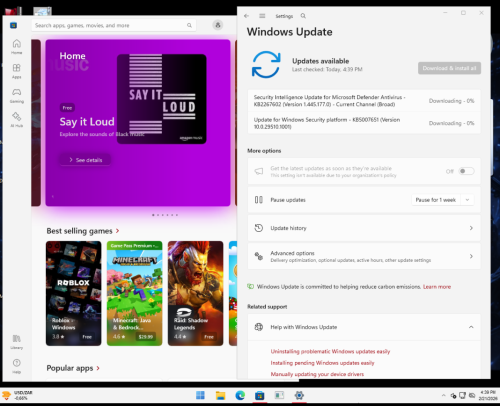Click the search icon in Settings title bar
The height and width of the screenshot is (406, 500).
pyautogui.click(x=303, y=16)
